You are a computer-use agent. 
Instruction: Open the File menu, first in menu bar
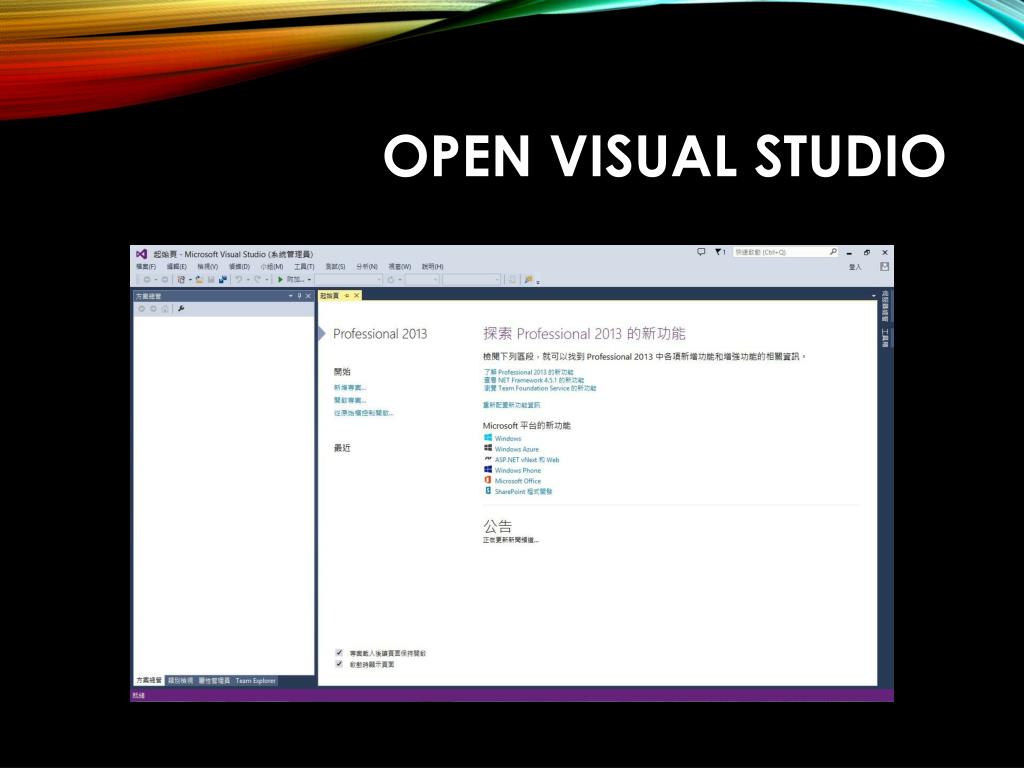[x=146, y=266]
